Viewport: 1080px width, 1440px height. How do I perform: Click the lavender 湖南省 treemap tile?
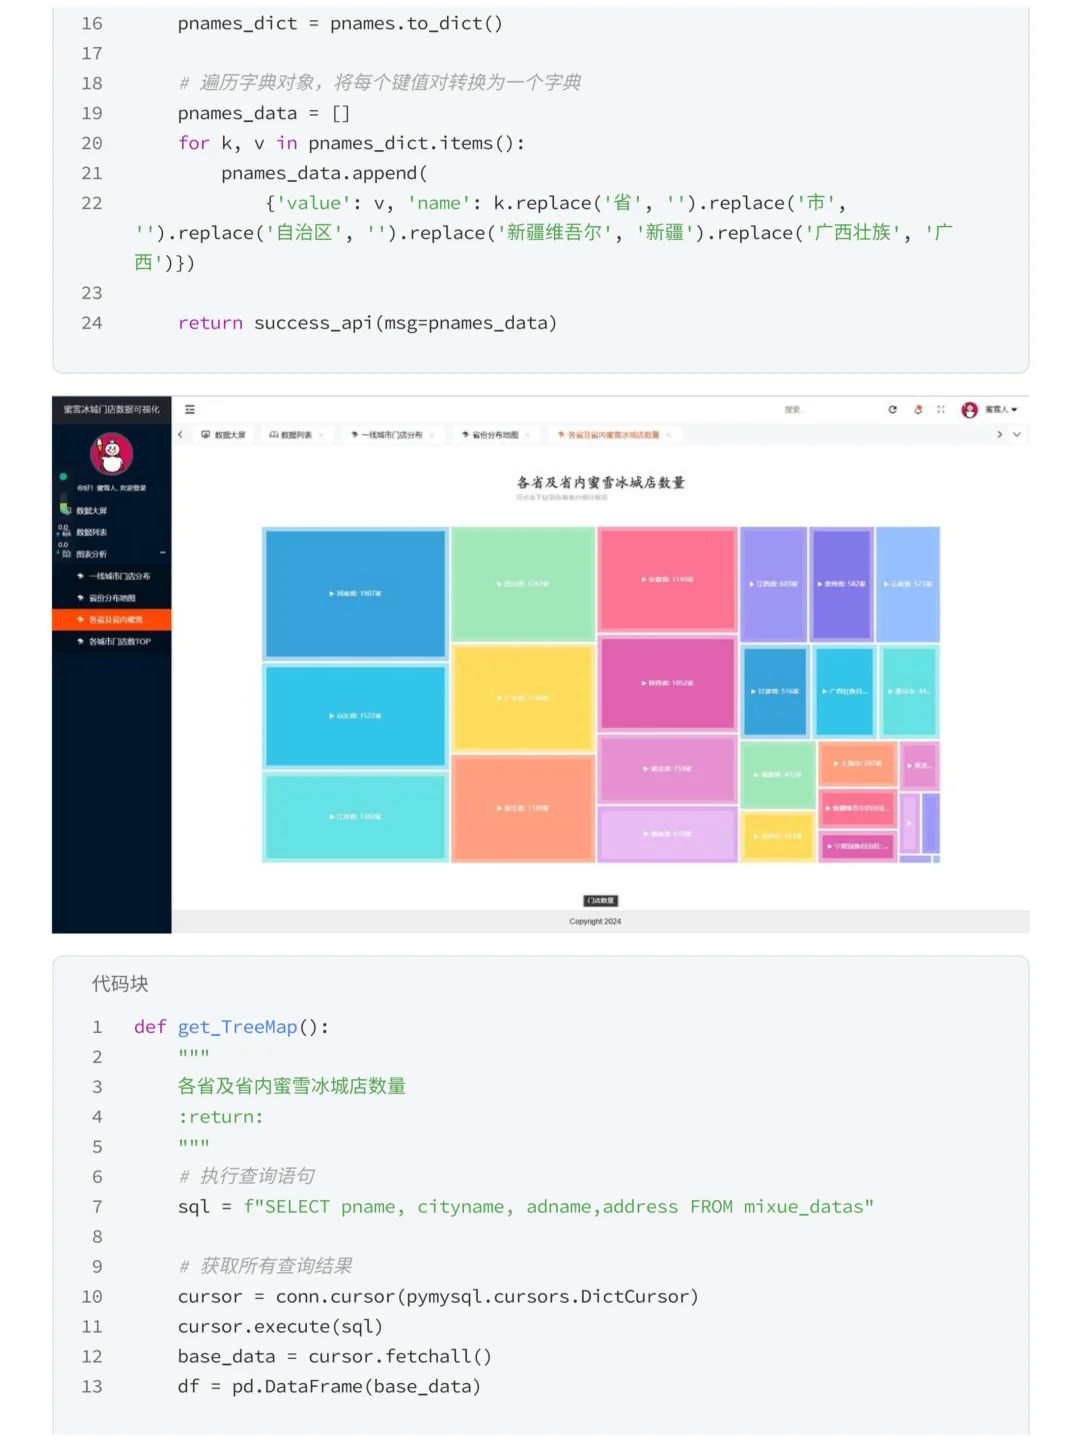point(668,834)
